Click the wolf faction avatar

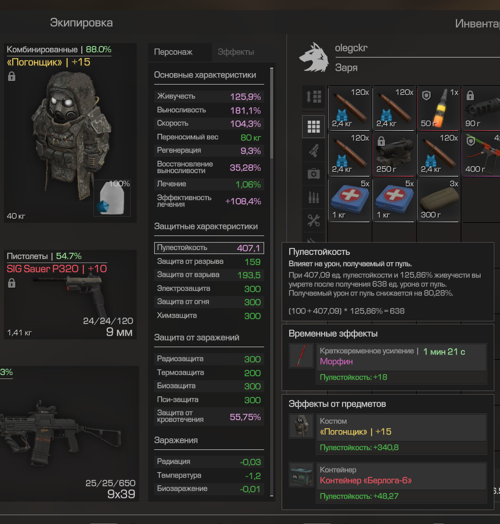[314, 57]
